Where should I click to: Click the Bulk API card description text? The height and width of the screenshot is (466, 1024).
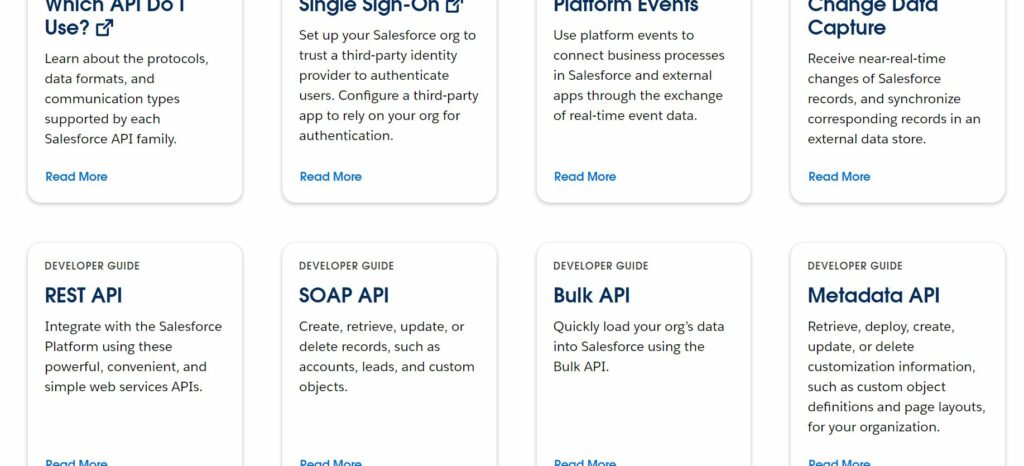tap(638, 346)
